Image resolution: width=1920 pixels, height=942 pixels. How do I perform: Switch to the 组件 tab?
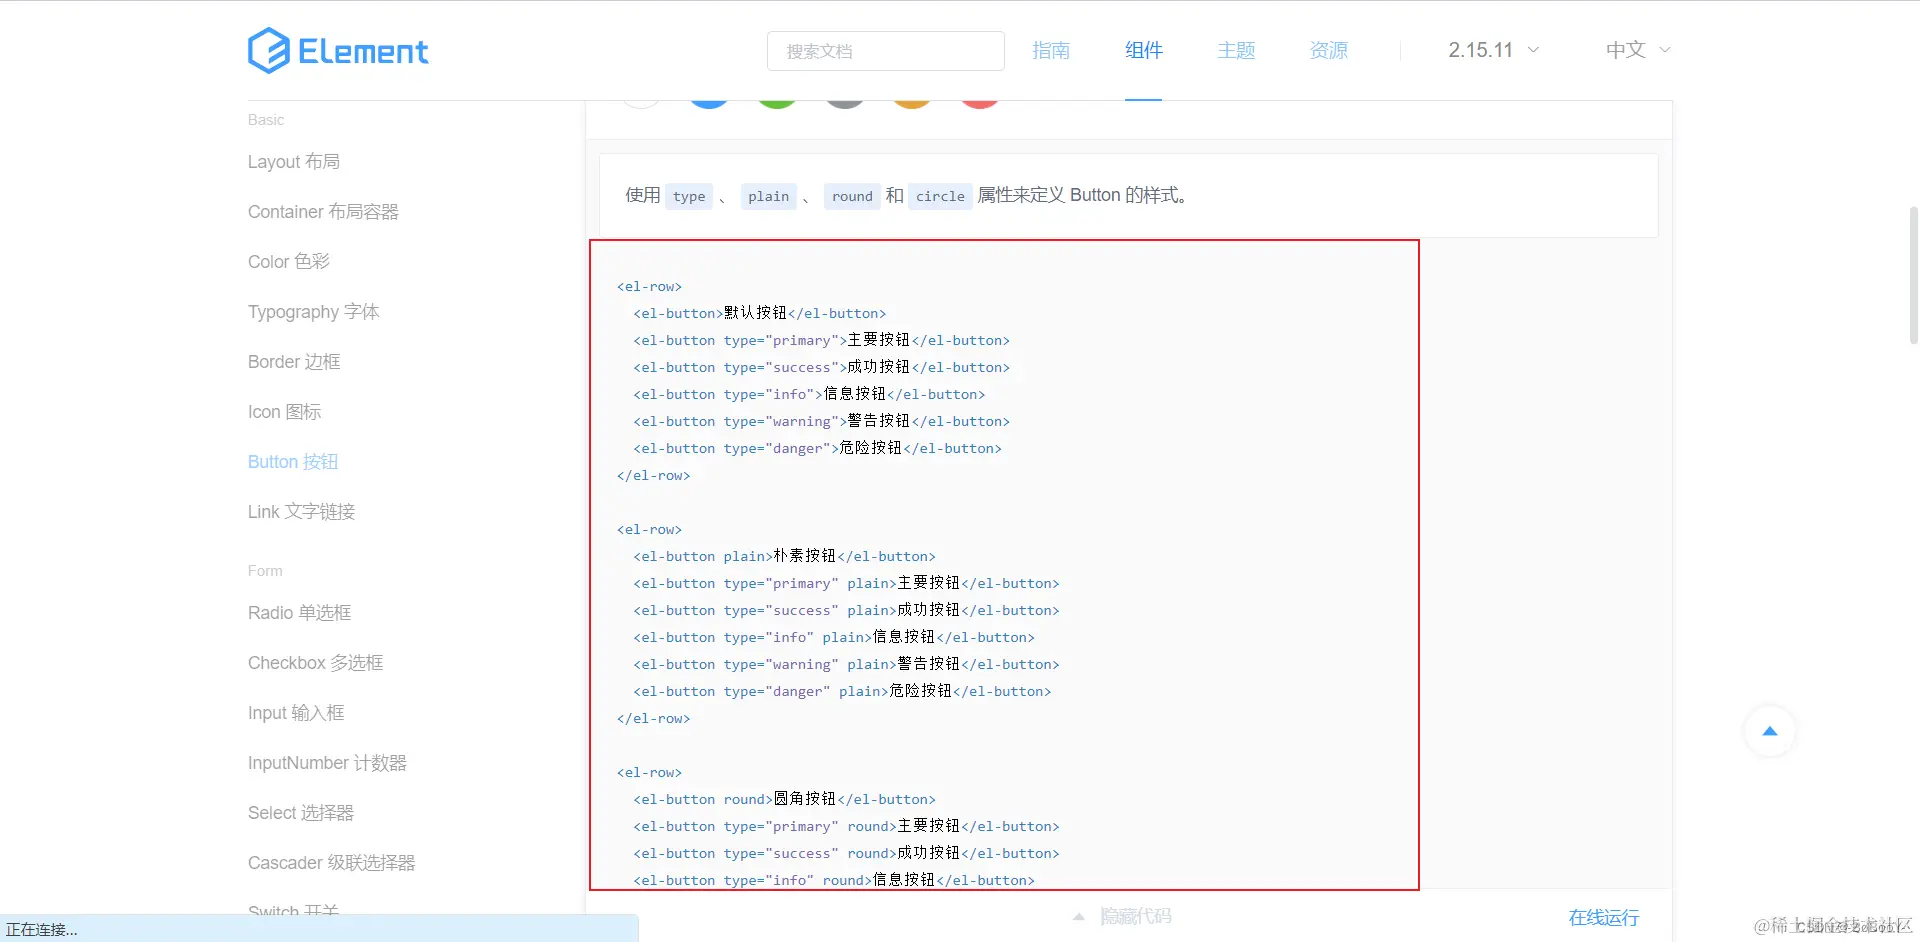[x=1143, y=49]
